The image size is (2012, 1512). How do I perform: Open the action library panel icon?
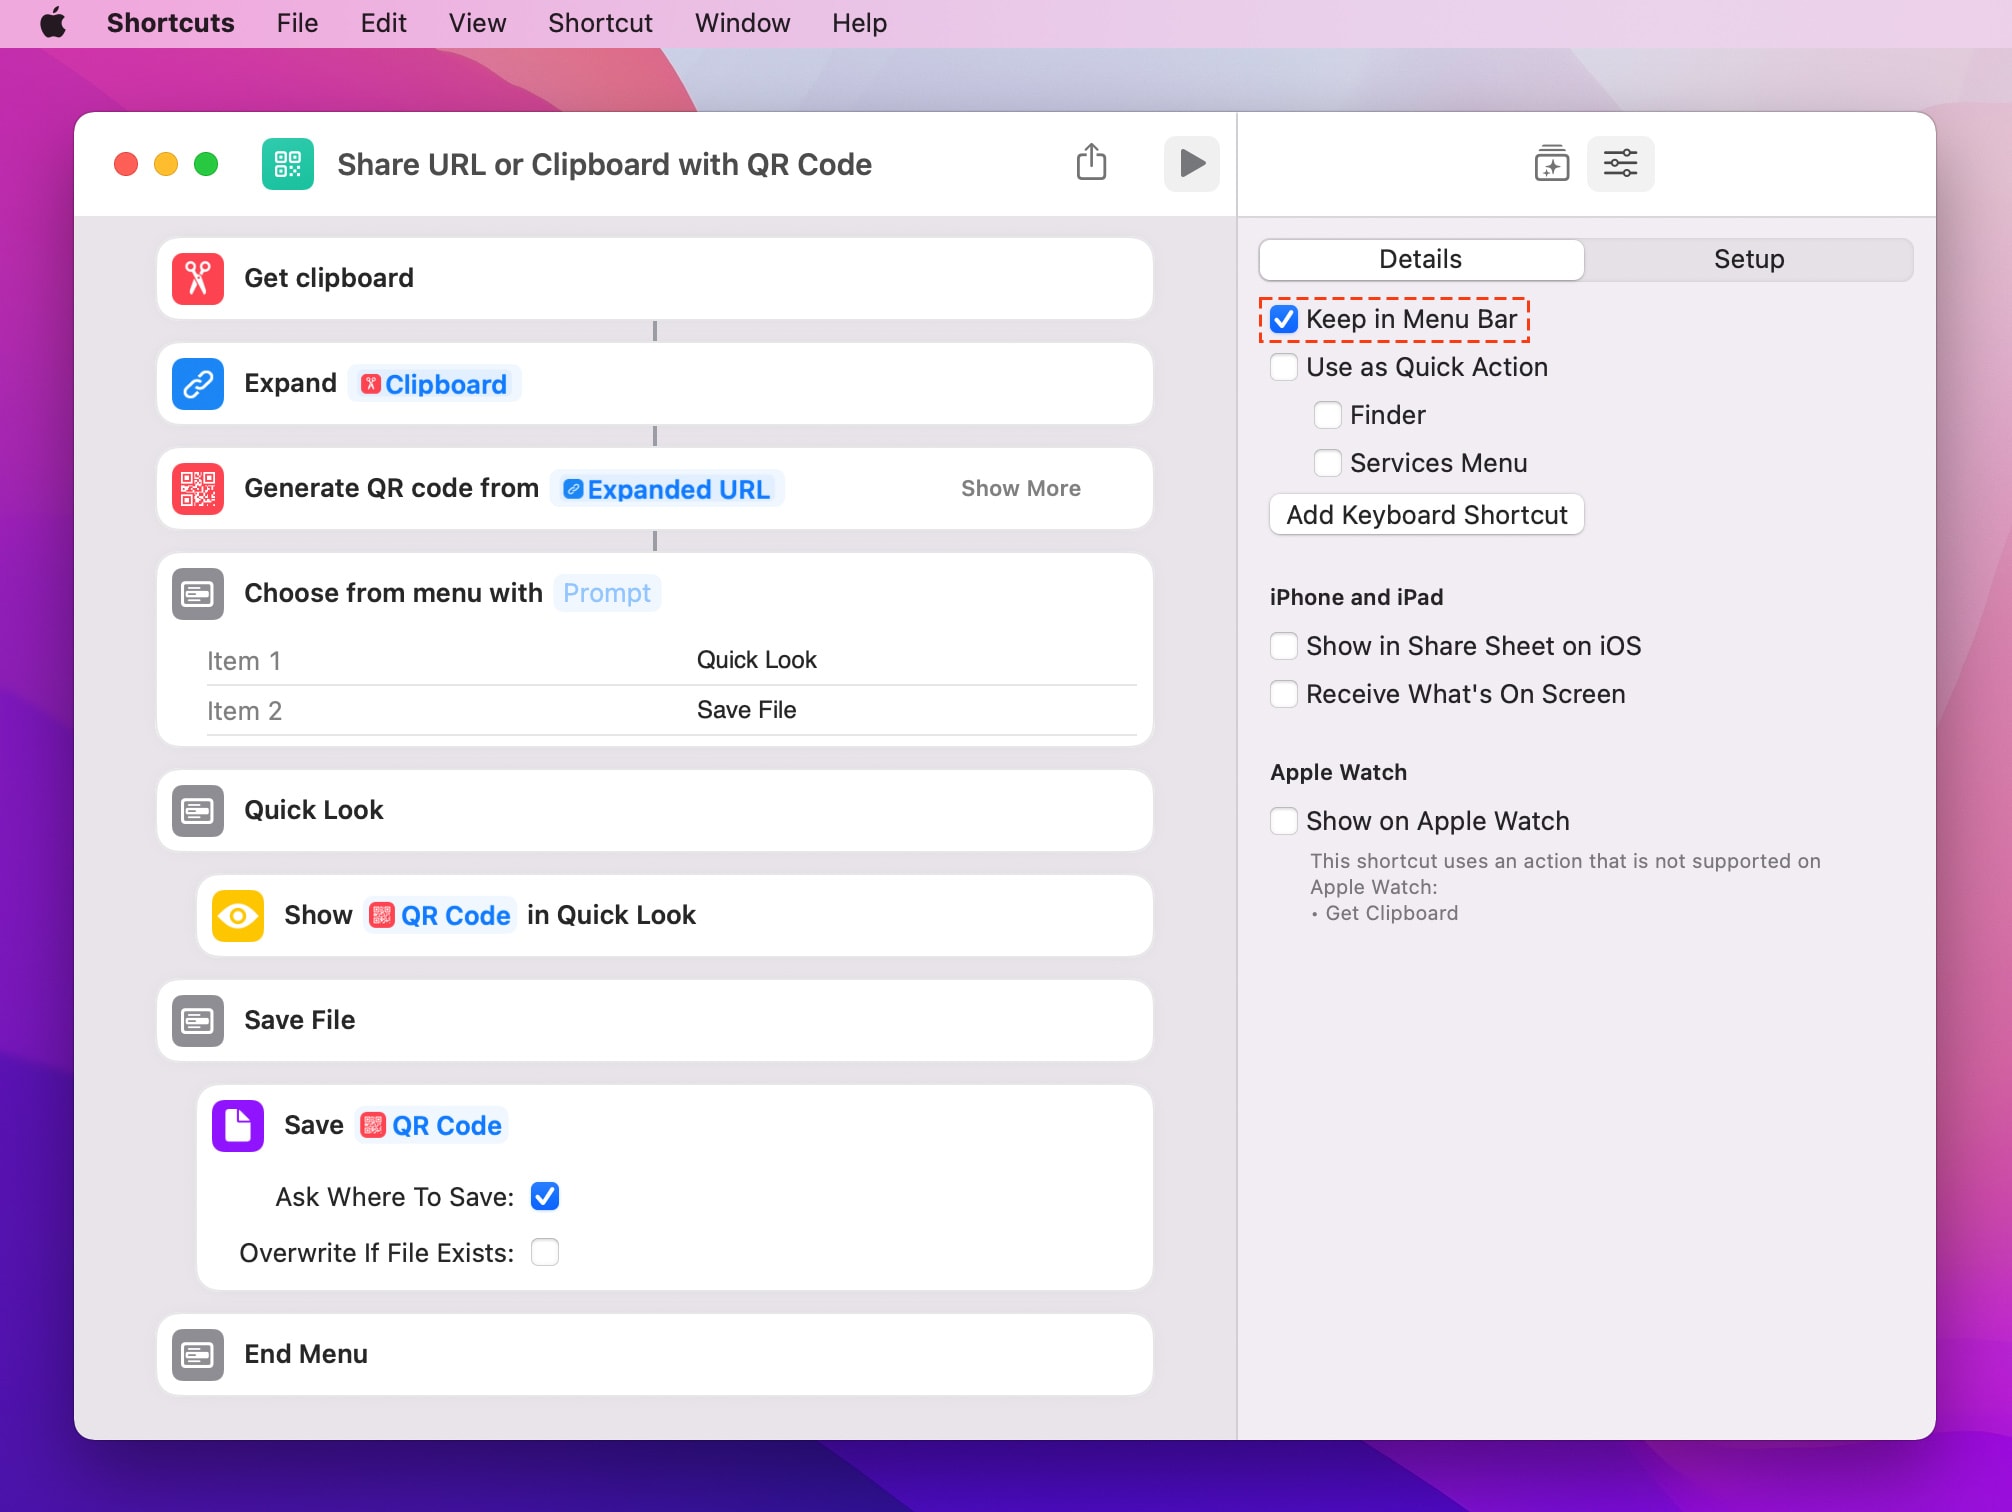(x=1550, y=163)
